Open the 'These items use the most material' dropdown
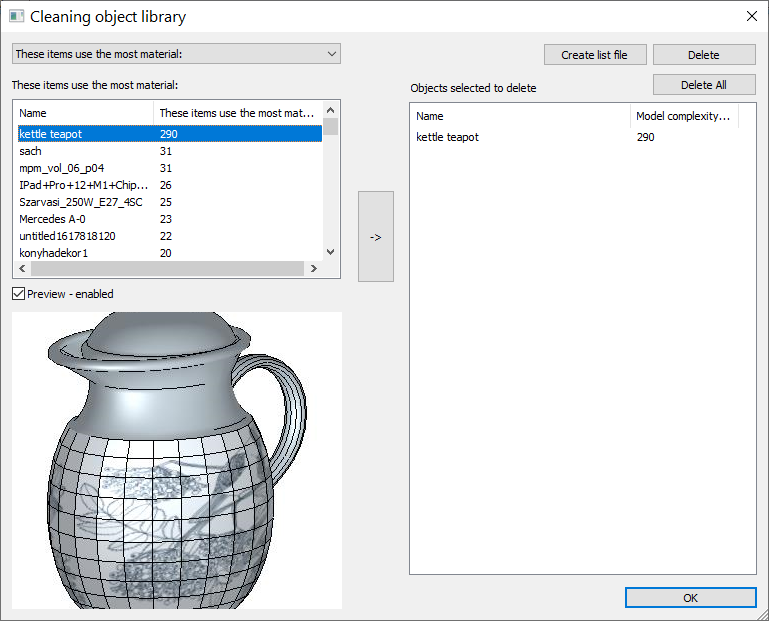The image size is (769, 621). pyautogui.click(x=176, y=54)
